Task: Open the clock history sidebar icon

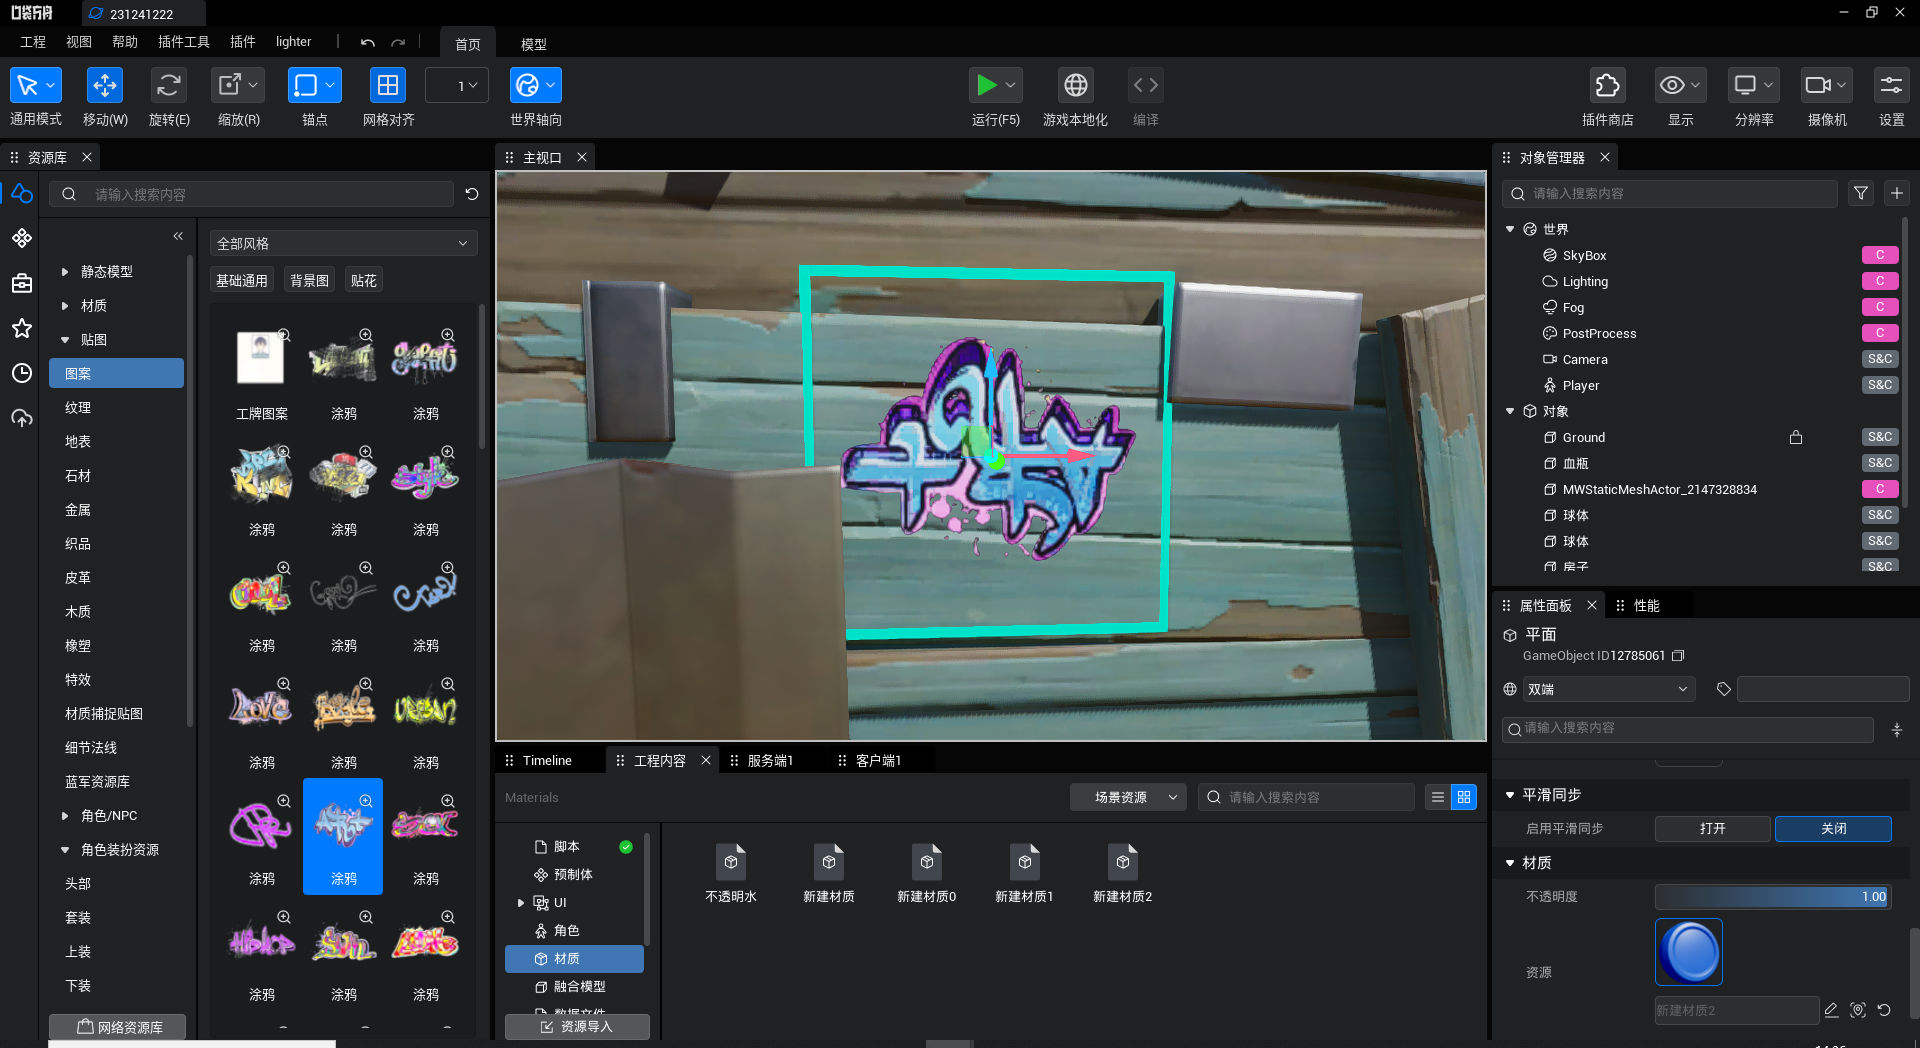Action: click(22, 373)
